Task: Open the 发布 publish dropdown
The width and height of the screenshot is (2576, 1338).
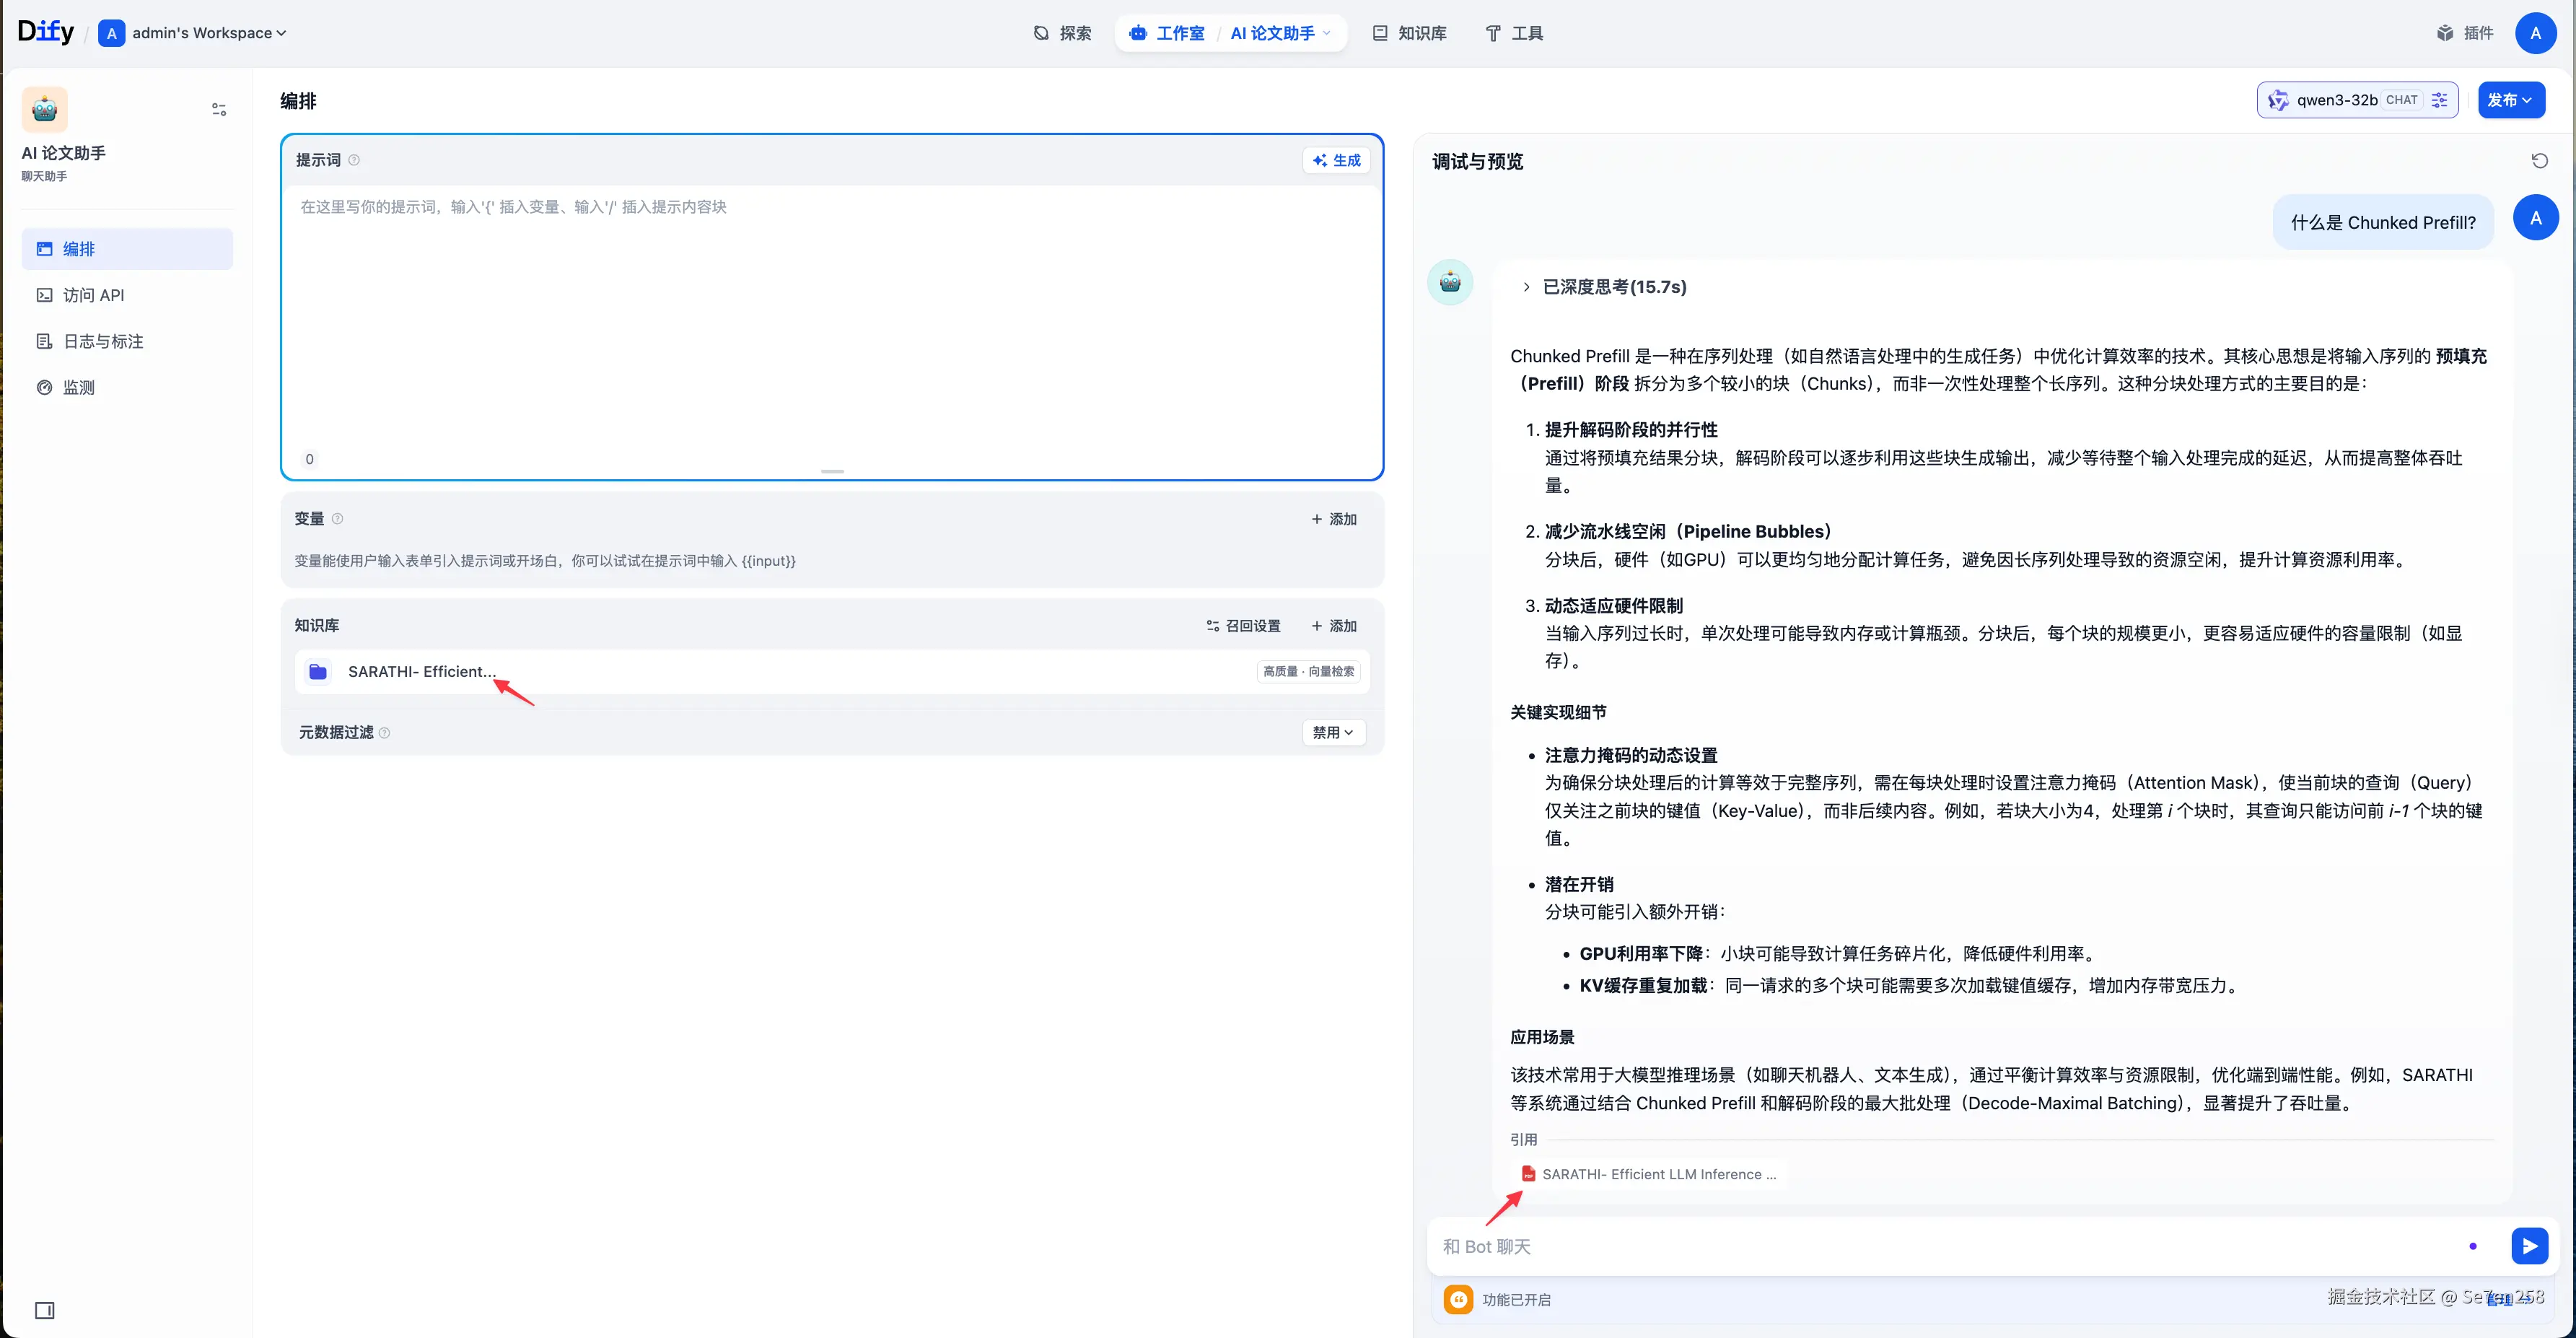Action: [2510, 100]
